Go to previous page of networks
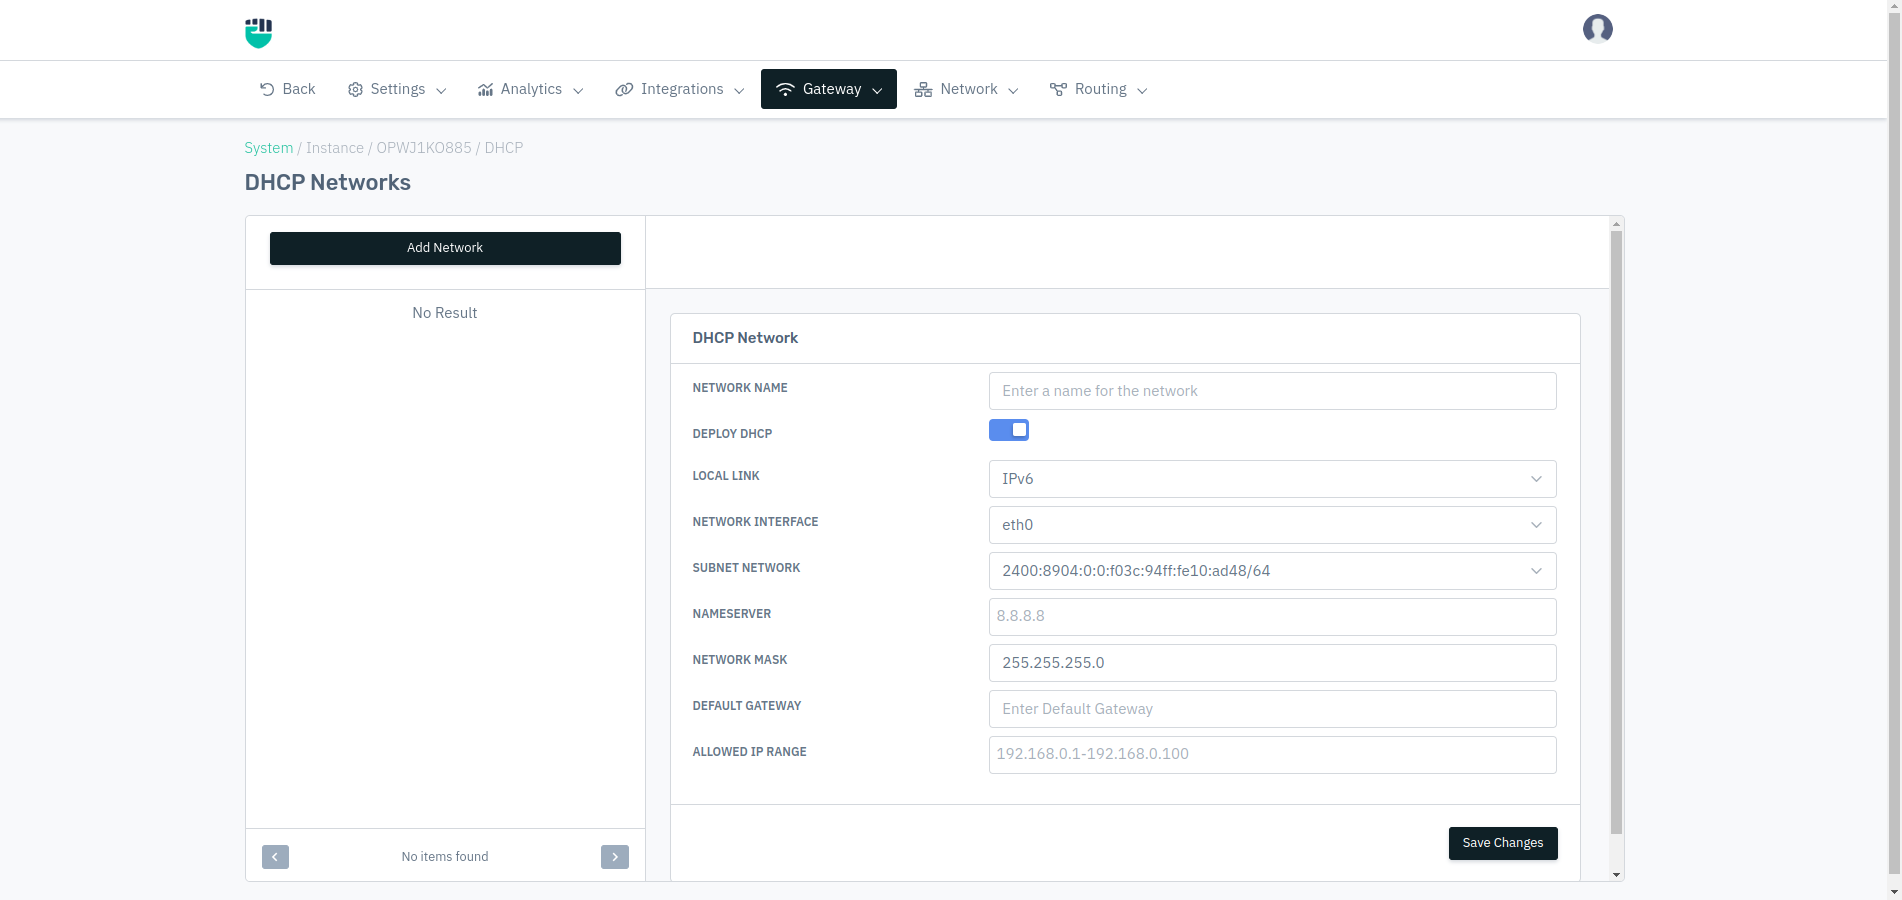Screen dimensions: 1902x900 pos(275,857)
